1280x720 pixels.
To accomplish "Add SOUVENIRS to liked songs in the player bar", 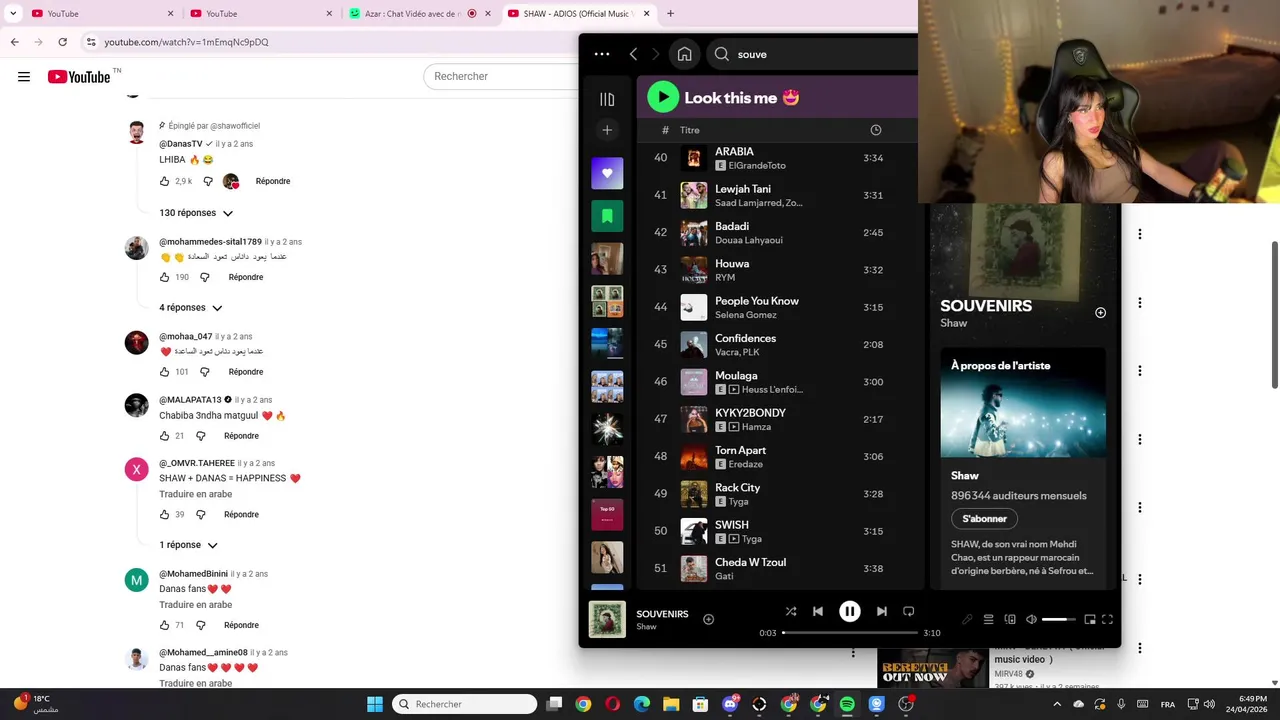I will (708, 619).
